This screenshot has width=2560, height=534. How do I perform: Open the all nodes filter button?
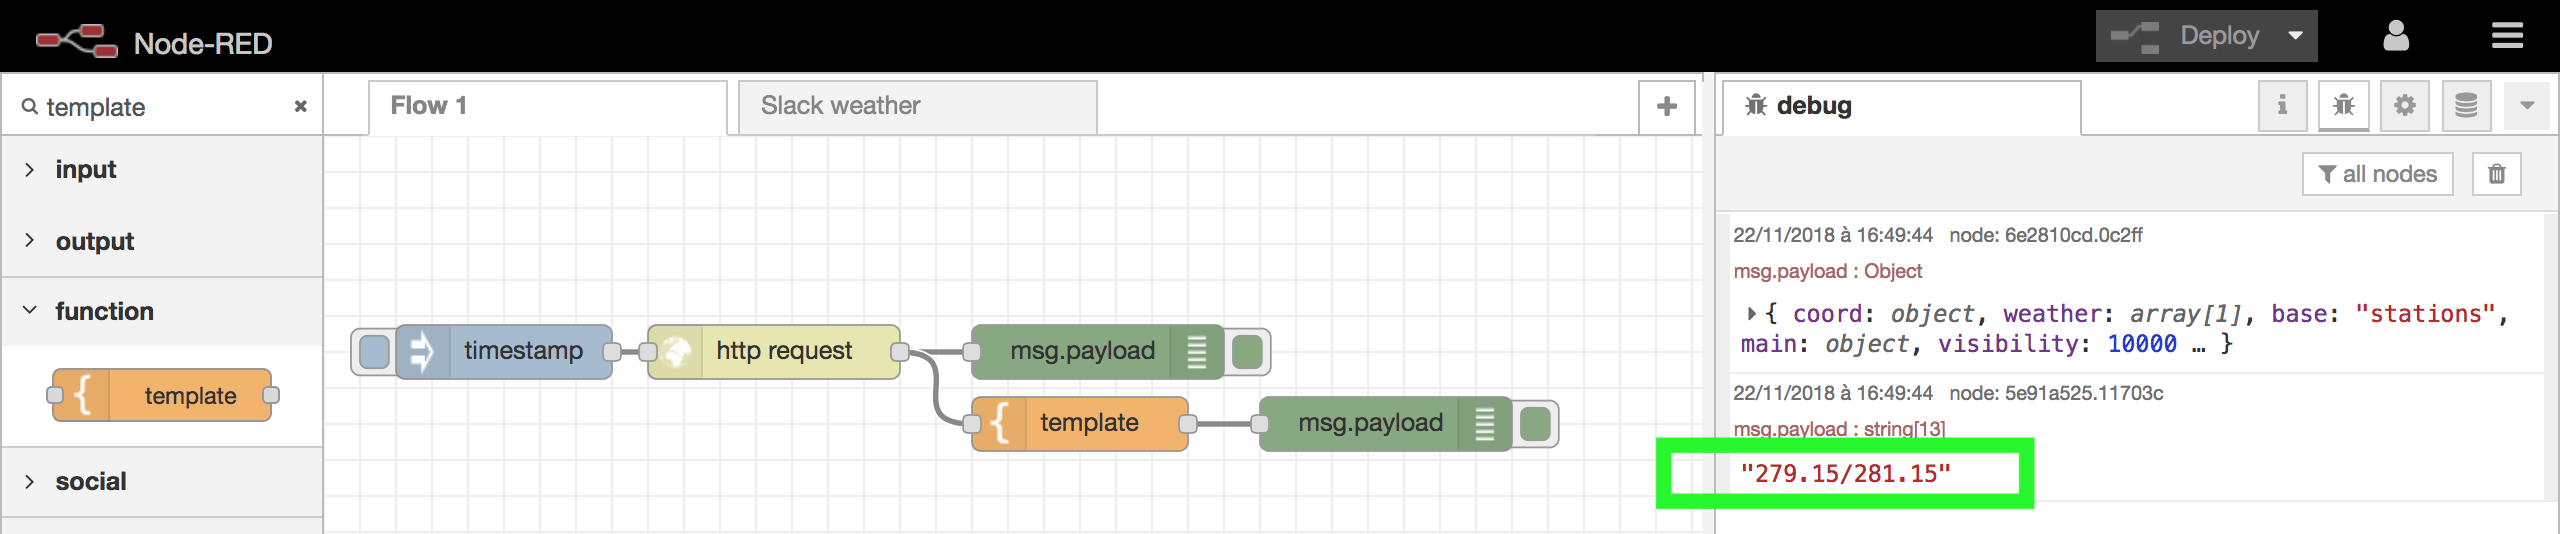click(x=2377, y=174)
